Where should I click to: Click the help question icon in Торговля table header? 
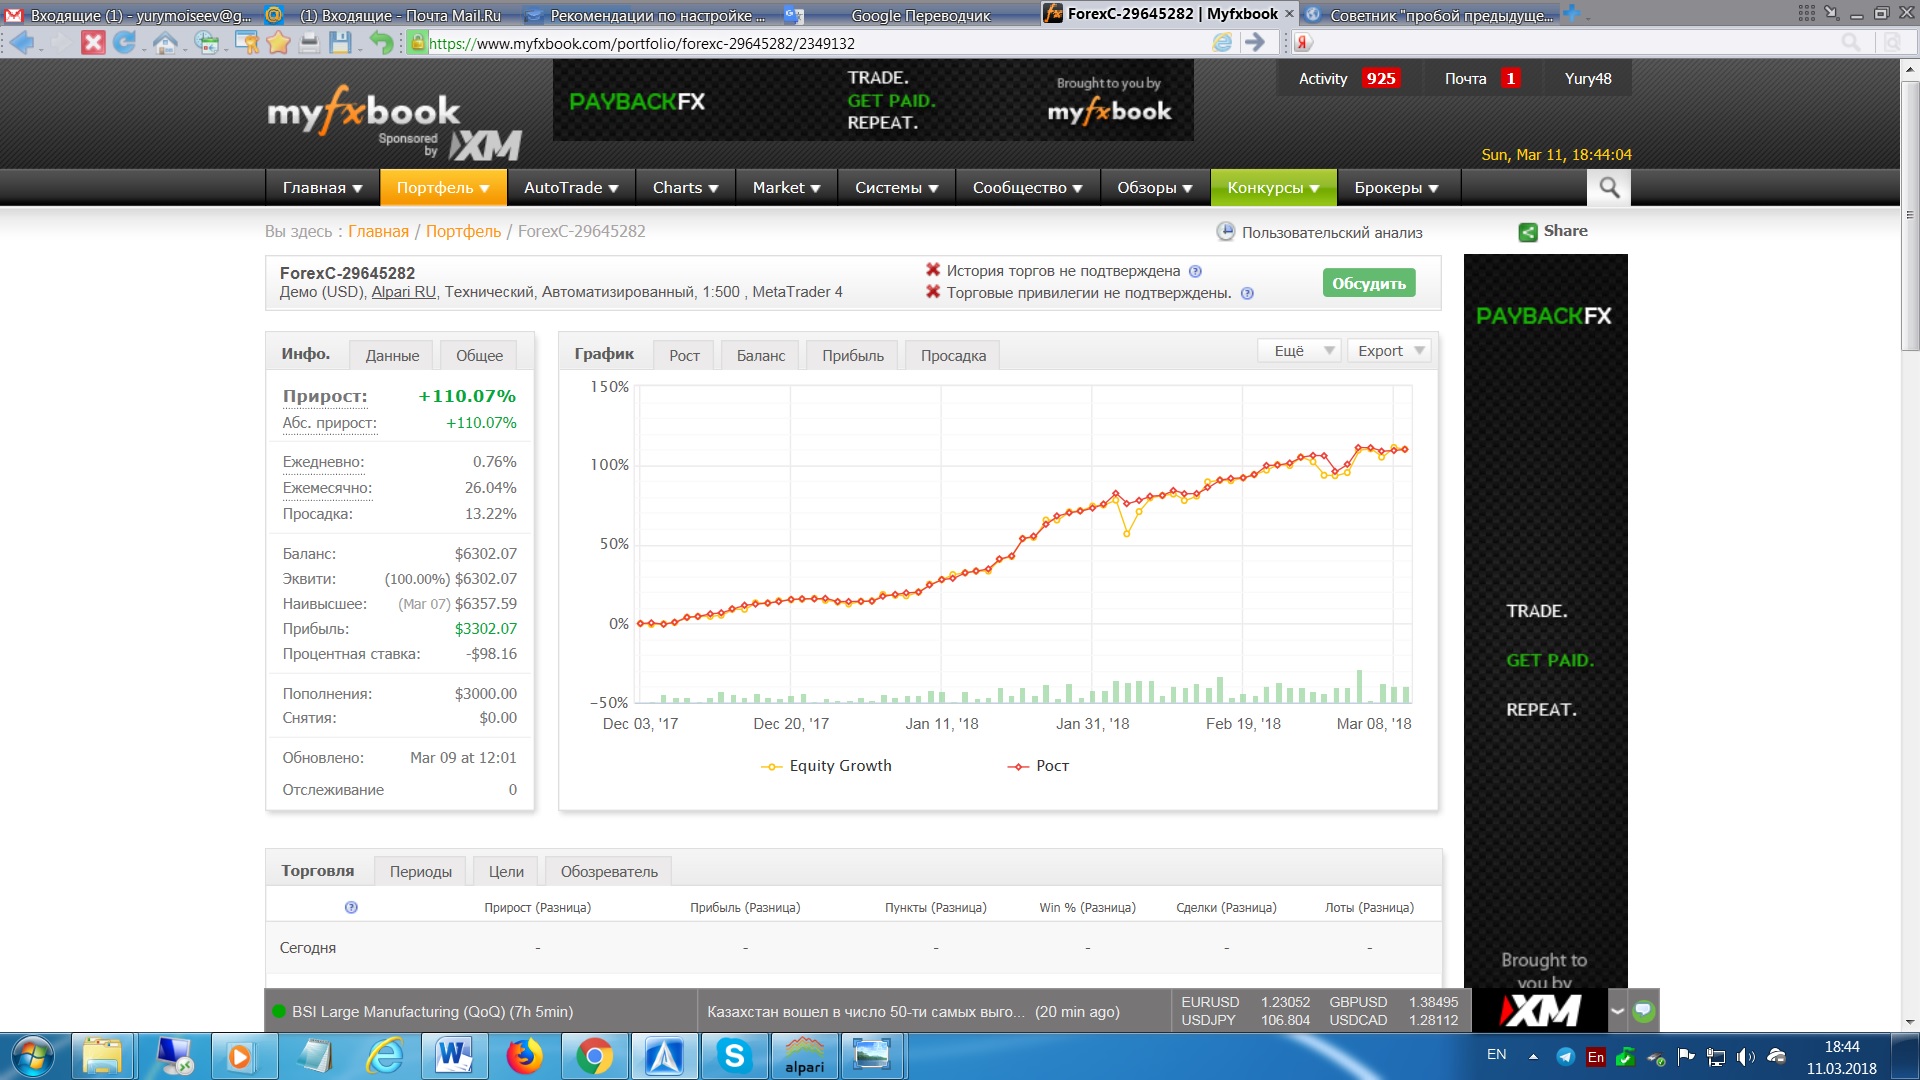(351, 908)
